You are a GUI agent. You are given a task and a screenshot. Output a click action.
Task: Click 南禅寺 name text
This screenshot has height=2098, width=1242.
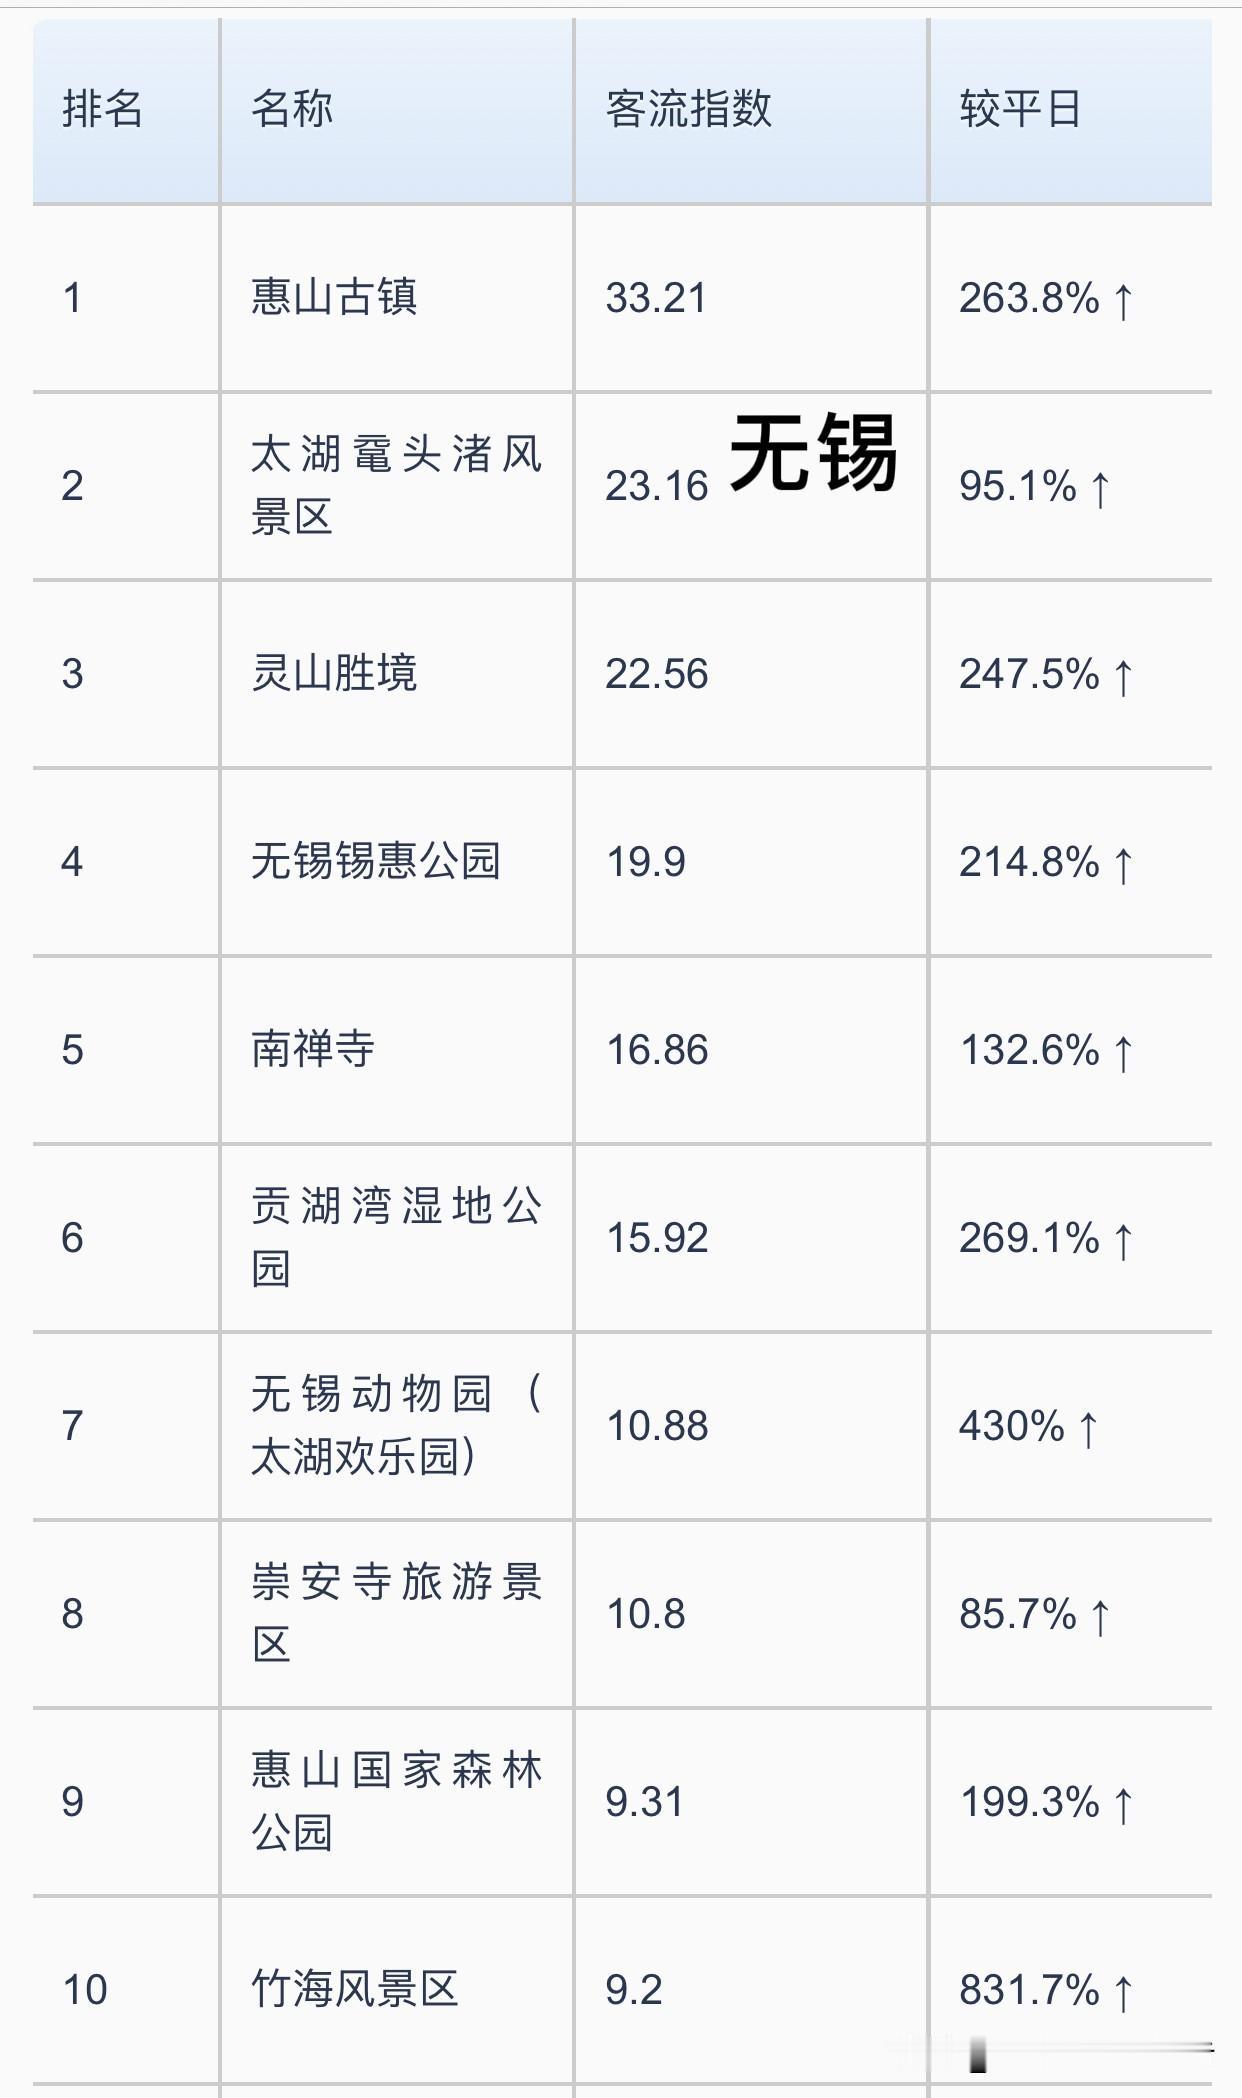click(313, 1049)
